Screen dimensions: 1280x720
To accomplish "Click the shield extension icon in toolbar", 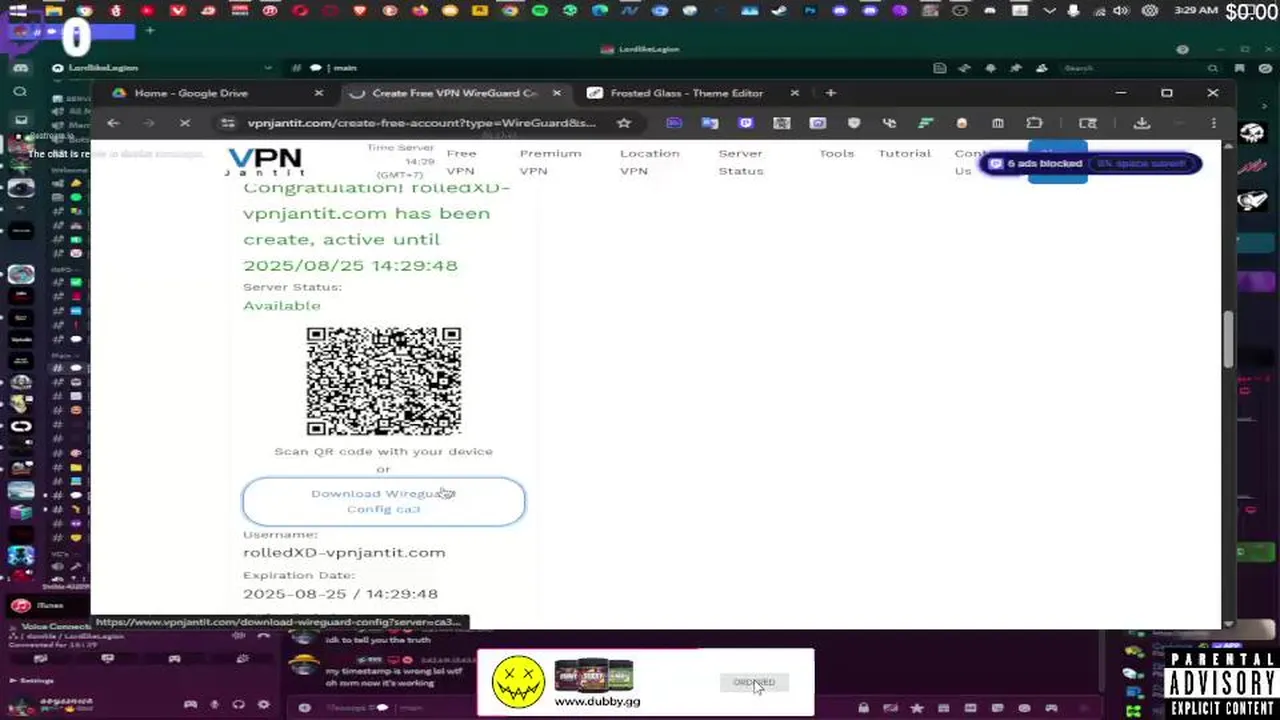I will (x=854, y=123).
